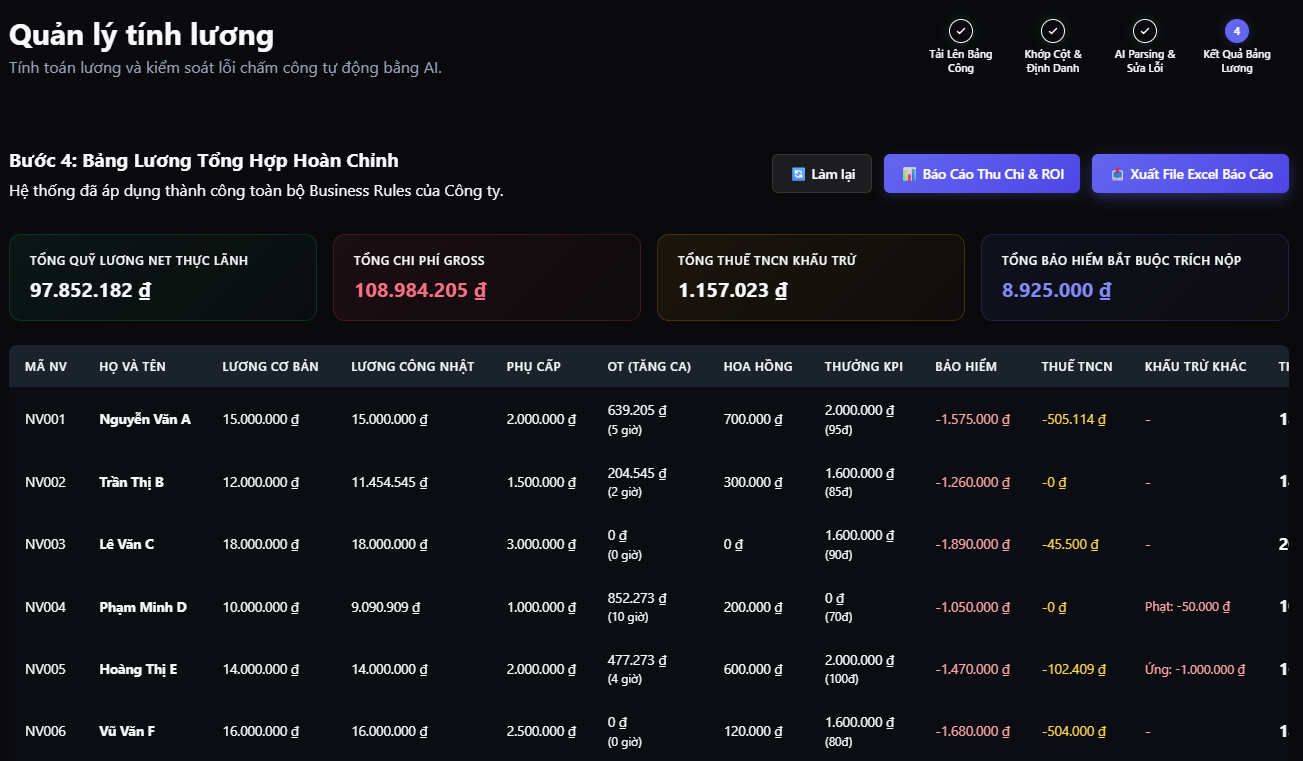Click the 1.157.023 ₫ tax total value
The image size is (1303, 761).
coord(733,291)
